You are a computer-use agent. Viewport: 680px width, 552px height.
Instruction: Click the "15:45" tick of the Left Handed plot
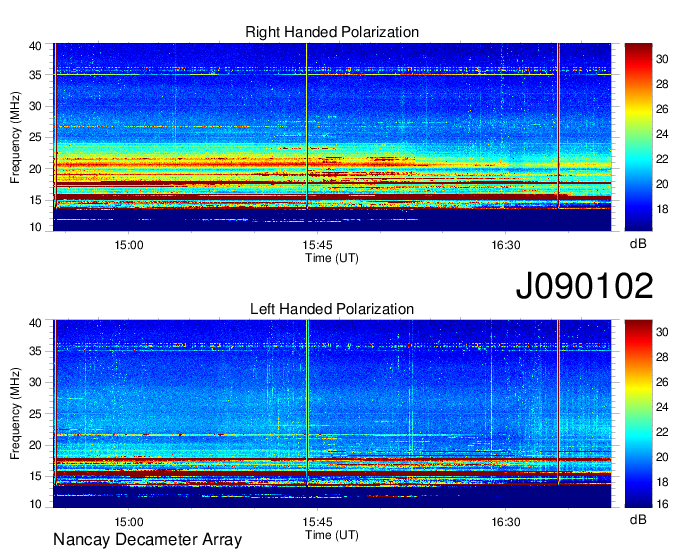(x=317, y=522)
